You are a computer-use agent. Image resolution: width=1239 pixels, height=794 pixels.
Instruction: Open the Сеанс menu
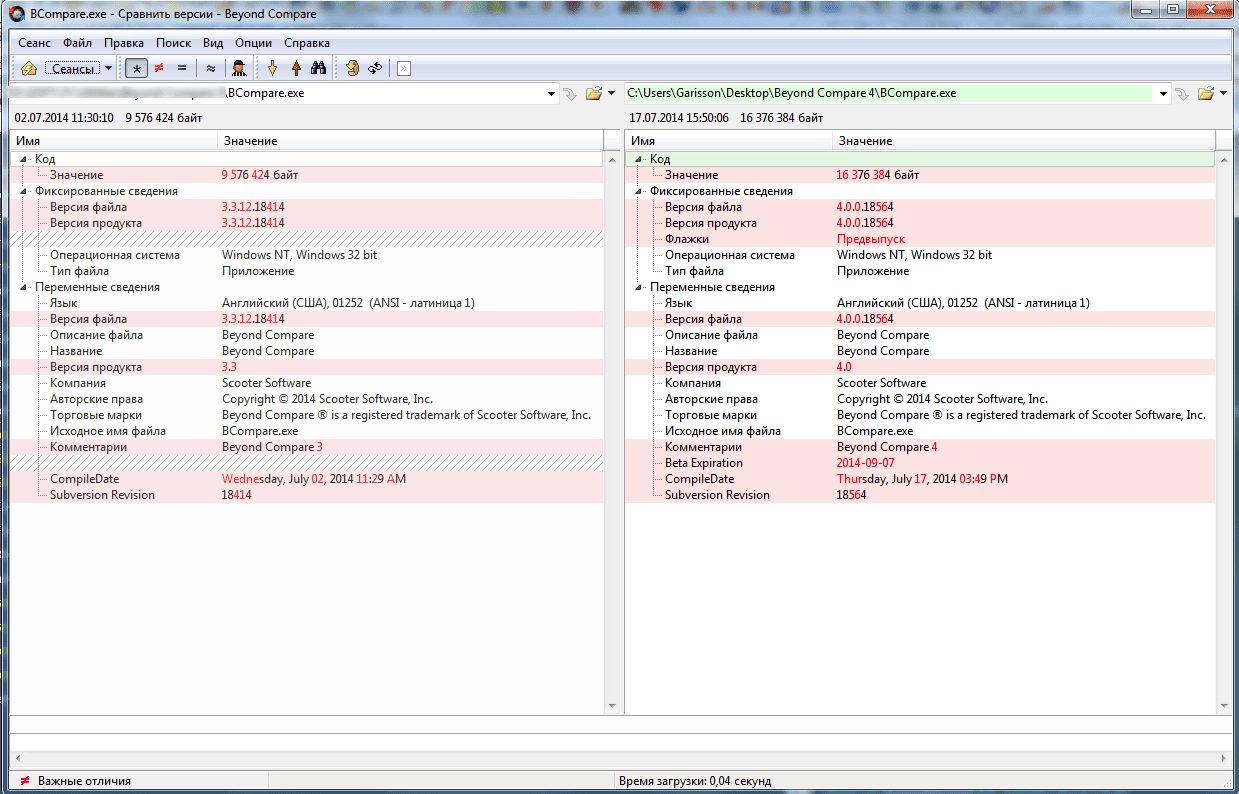coord(35,43)
